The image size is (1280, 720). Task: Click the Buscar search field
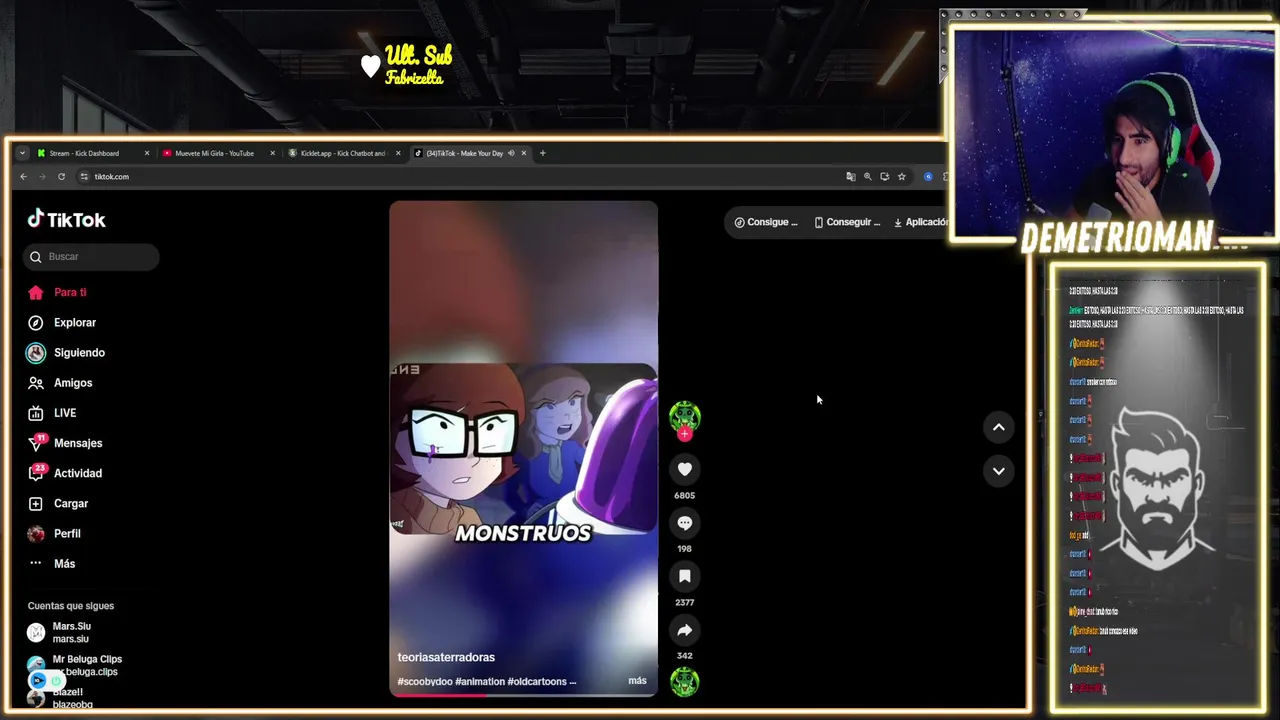(91, 257)
